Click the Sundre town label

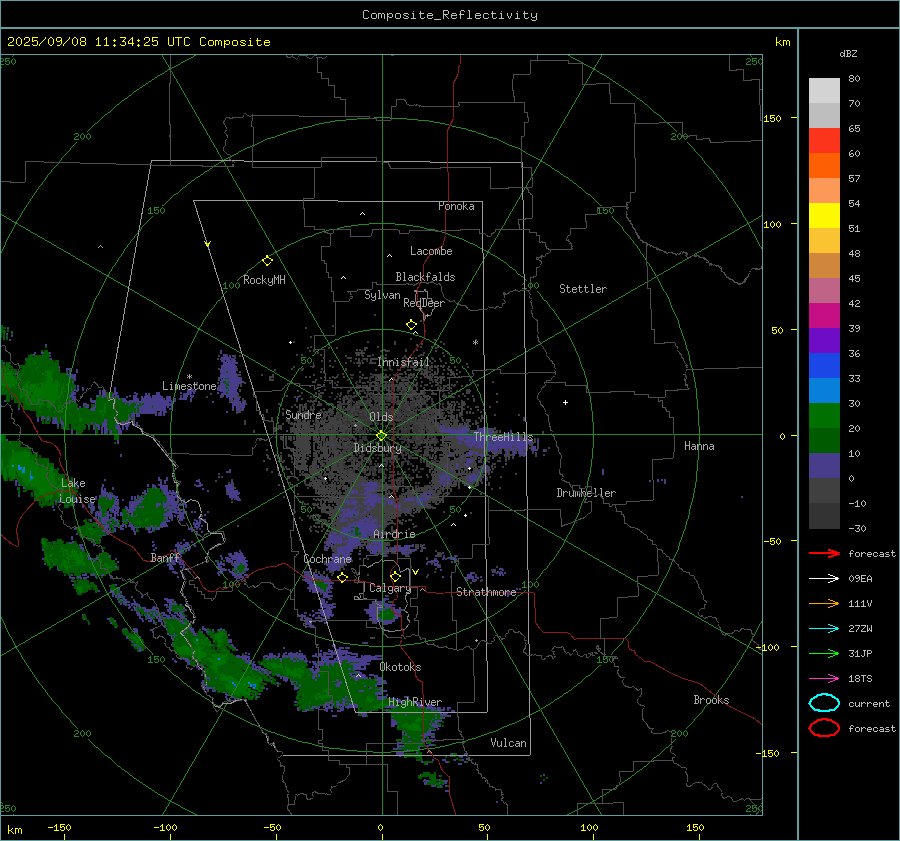[x=303, y=415]
